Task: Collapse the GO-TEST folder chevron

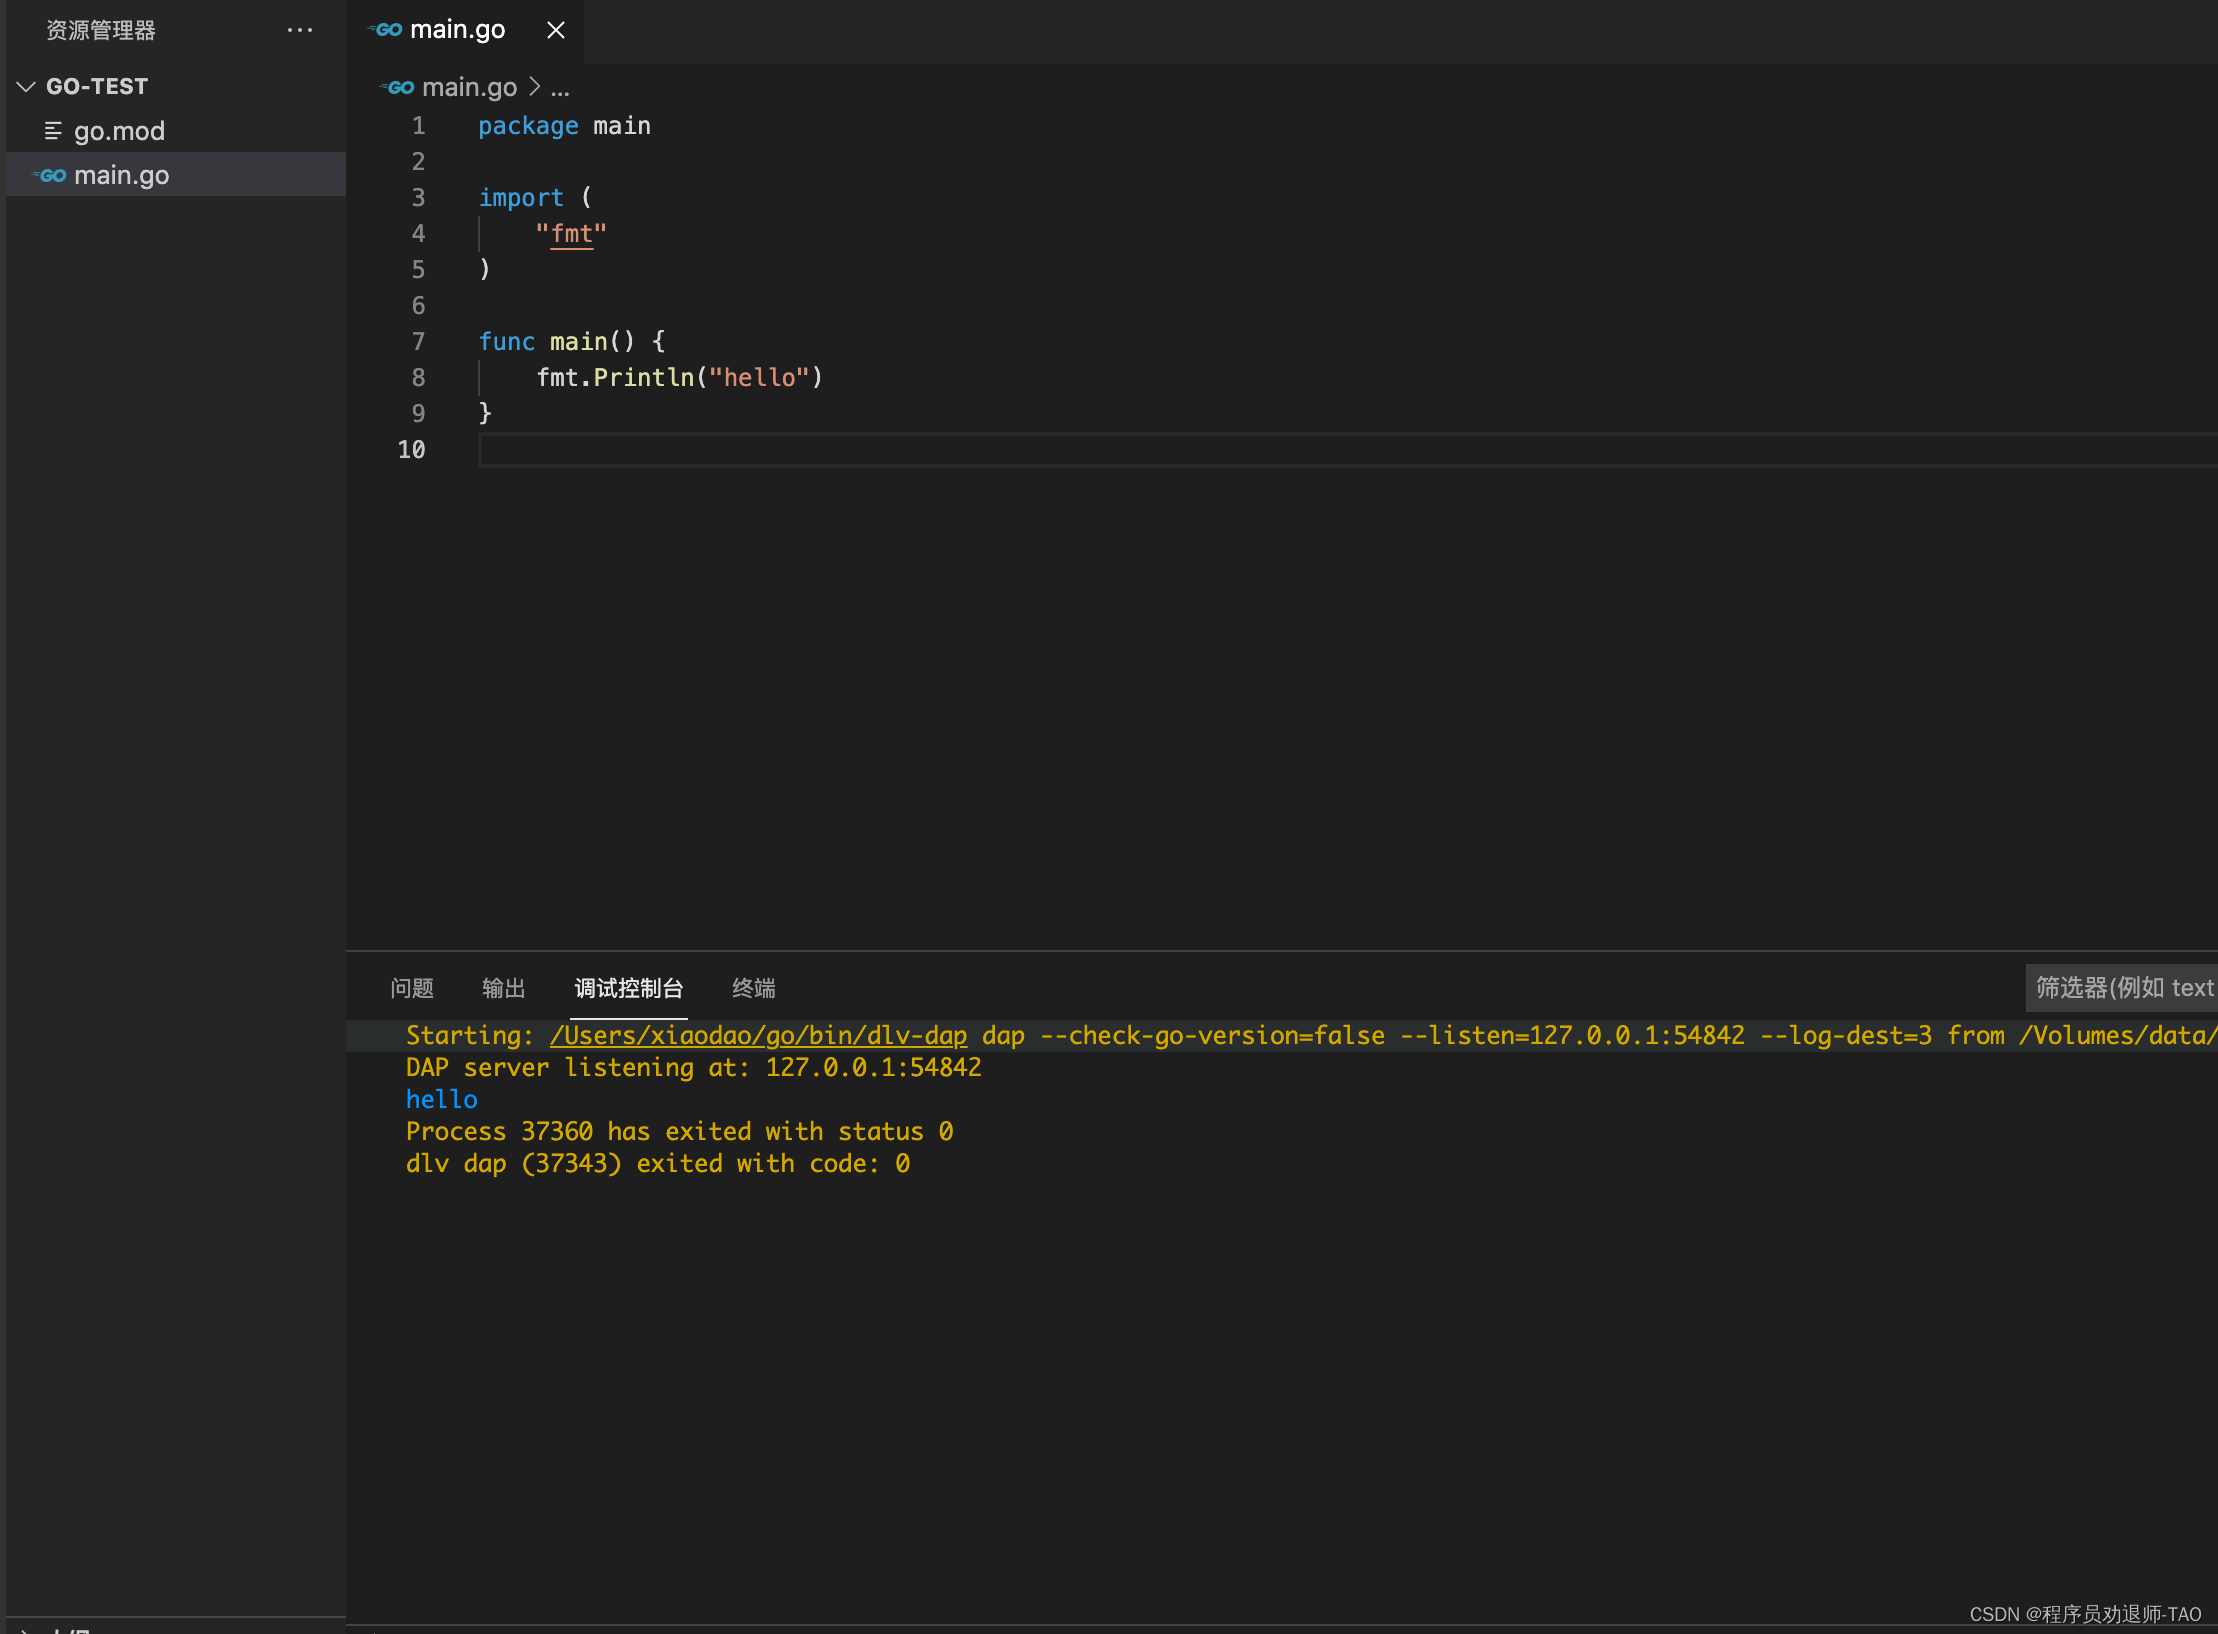Action: [x=27, y=87]
